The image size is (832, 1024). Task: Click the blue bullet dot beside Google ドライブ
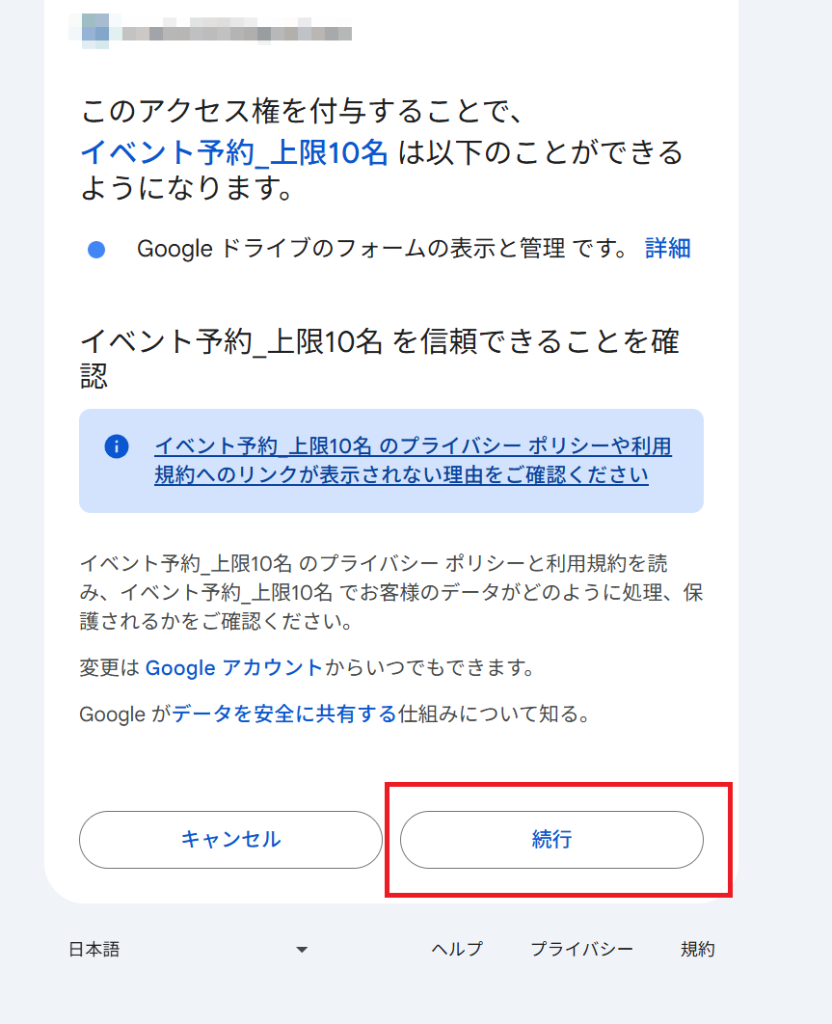coord(97,249)
